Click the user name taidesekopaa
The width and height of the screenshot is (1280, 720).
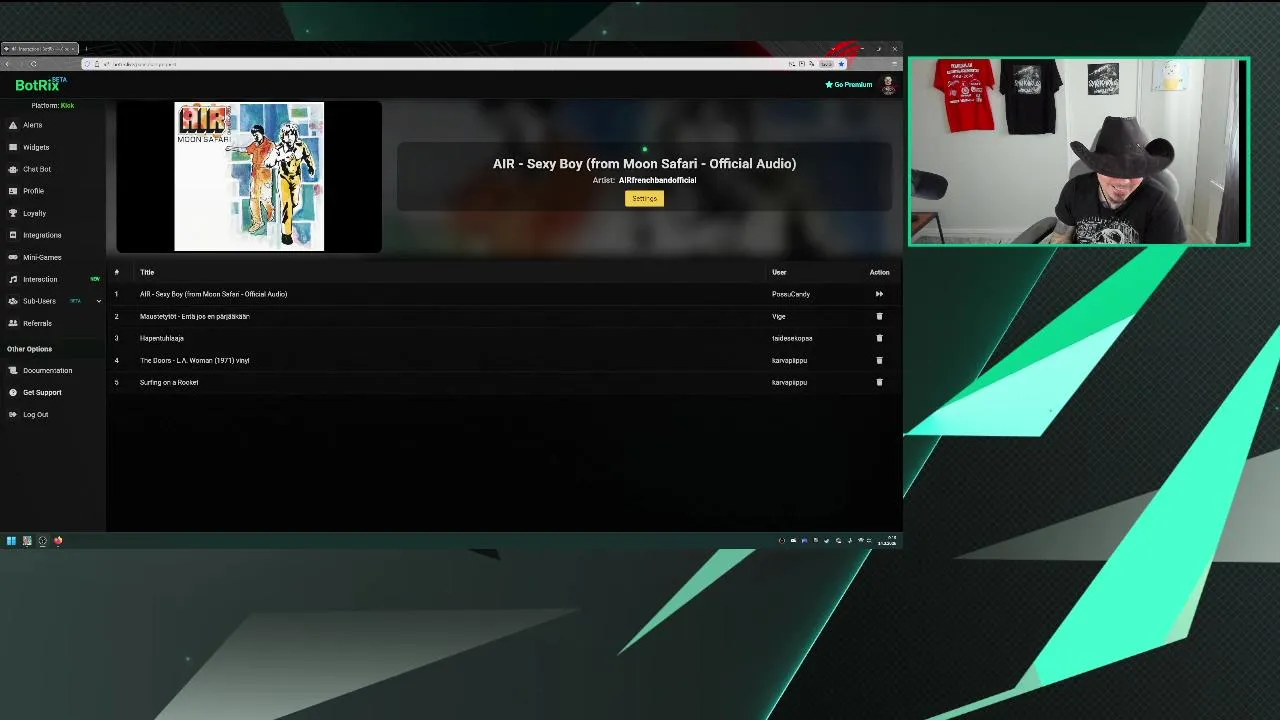[x=792, y=338]
